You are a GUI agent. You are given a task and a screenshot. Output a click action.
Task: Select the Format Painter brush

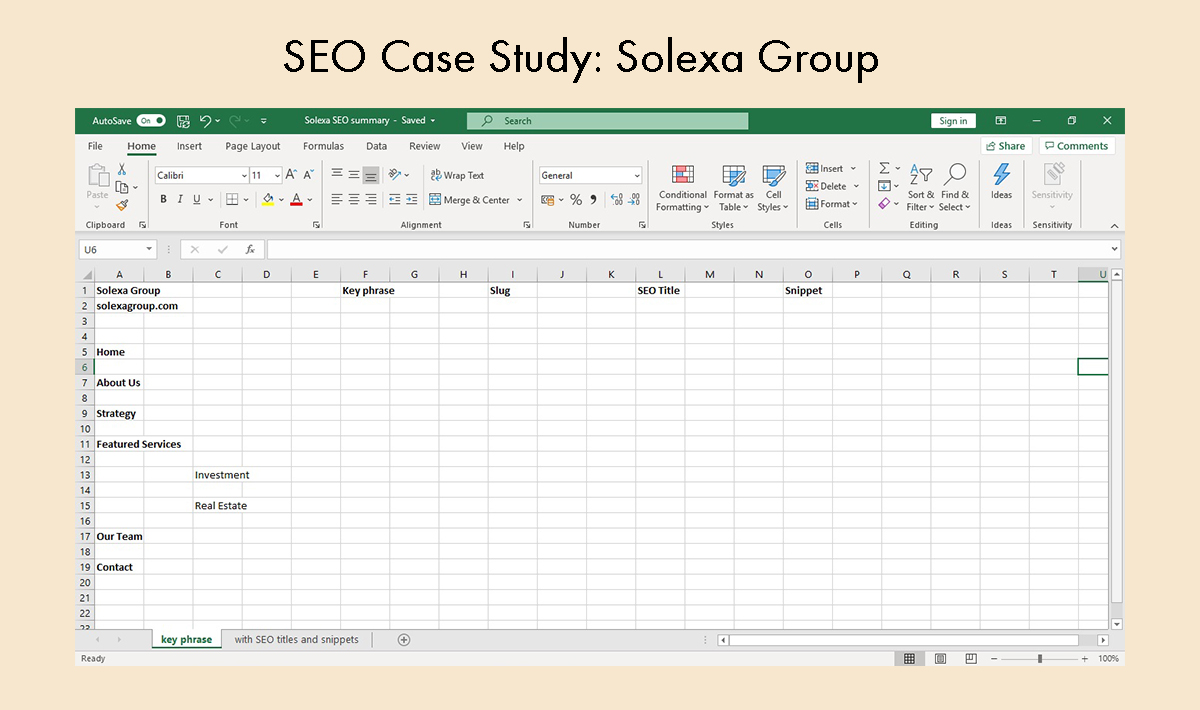pos(122,204)
